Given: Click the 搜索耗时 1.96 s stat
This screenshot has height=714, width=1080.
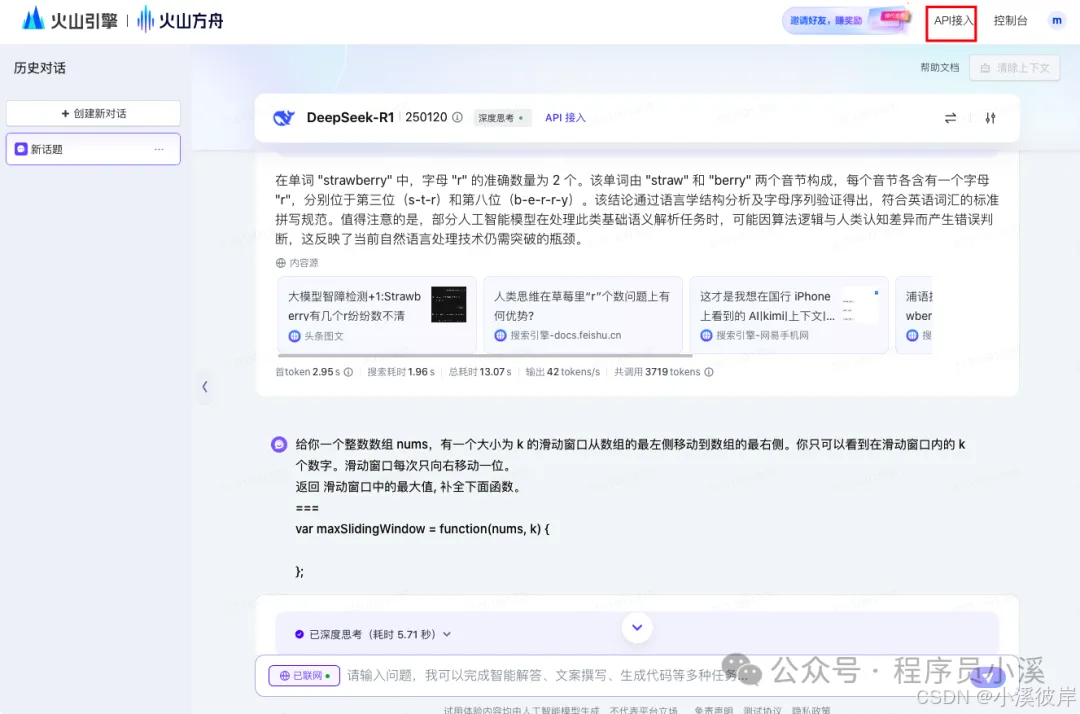Looking at the screenshot, I should tap(401, 372).
